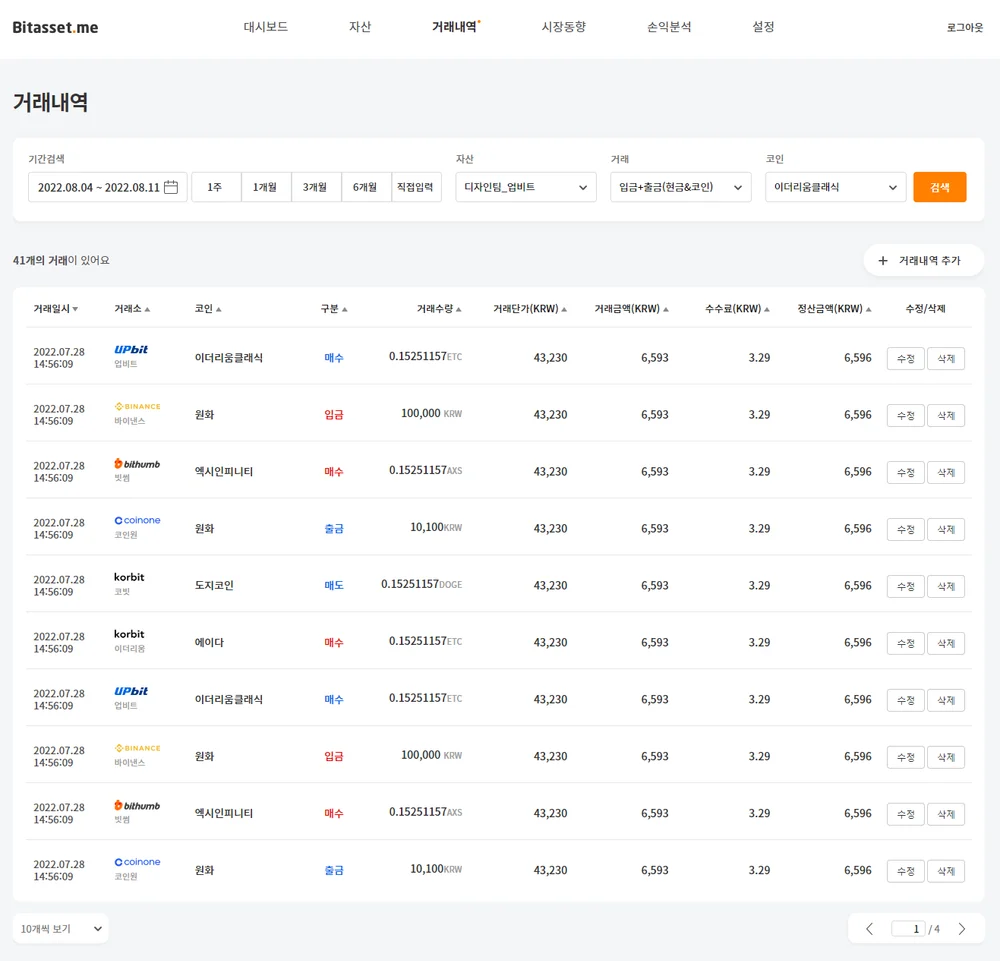This screenshot has width=1000, height=961.
Task: Navigate to the 대시보드 menu
Action: (x=265, y=27)
